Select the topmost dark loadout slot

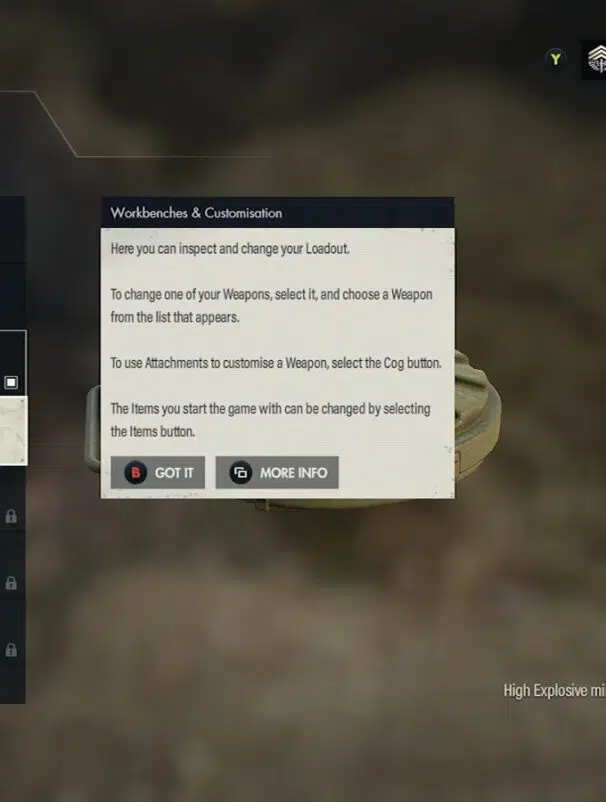(x=12, y=229)
